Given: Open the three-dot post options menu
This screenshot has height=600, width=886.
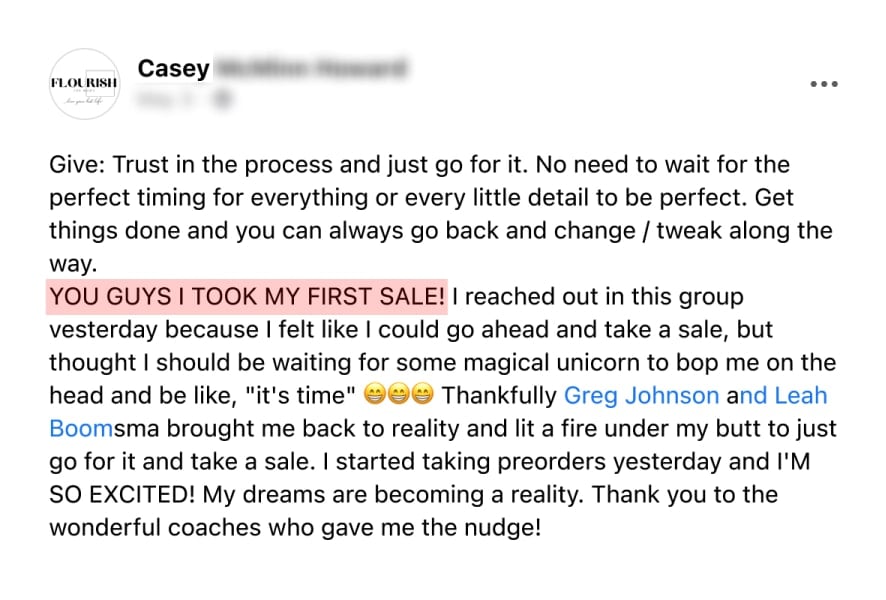Looking at the screenshot, I should coord(824,84).
